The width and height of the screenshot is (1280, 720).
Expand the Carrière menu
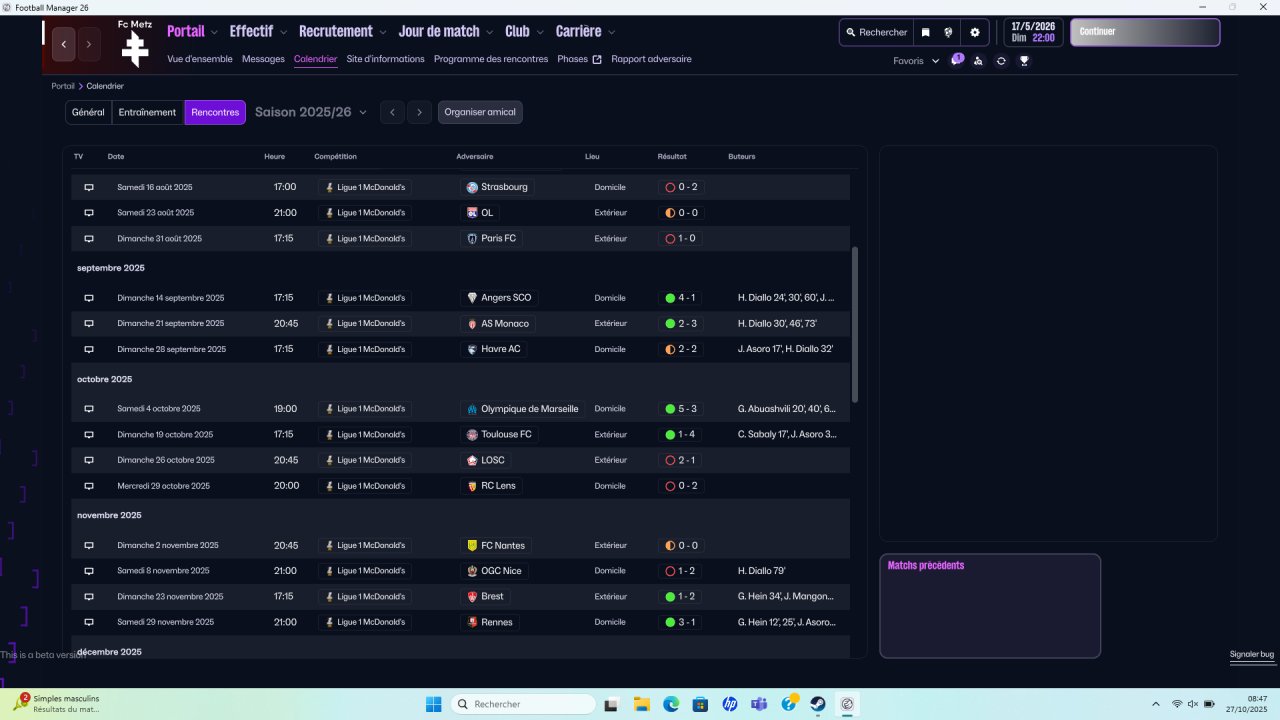pos(585,31)
